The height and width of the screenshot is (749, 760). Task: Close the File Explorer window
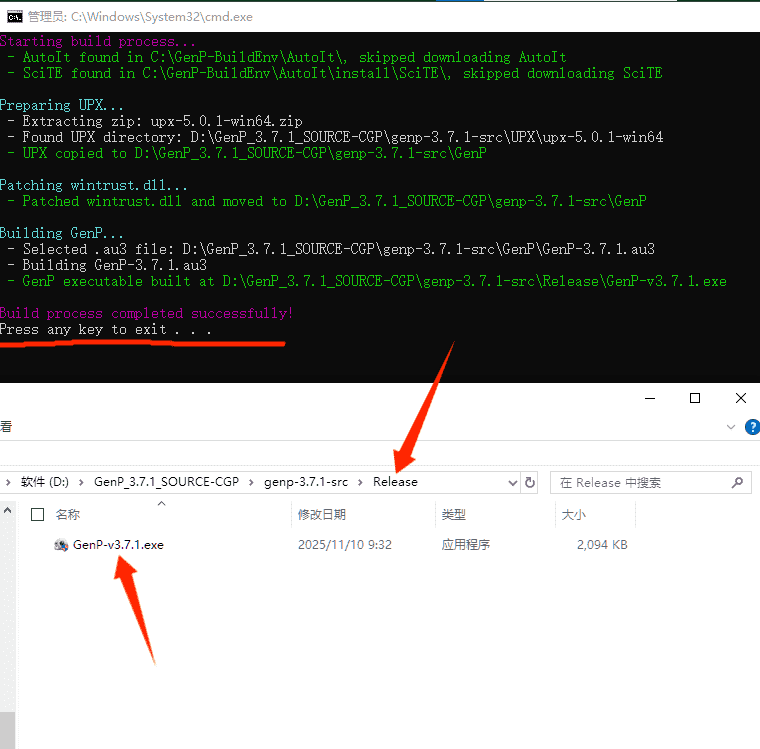click(740, 398)
